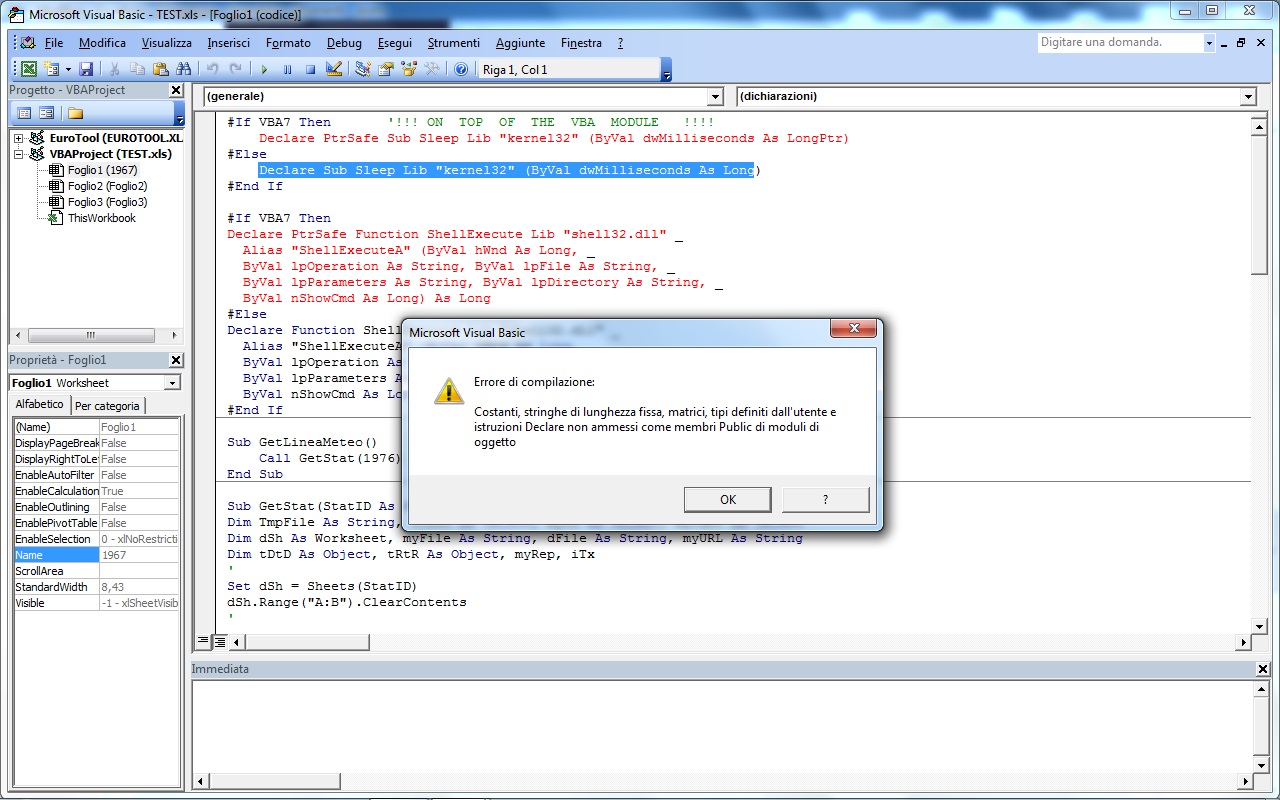Click the Paste clipboard icon
The height and width of the screenshot is (800, 1280).
pos(160,69)
